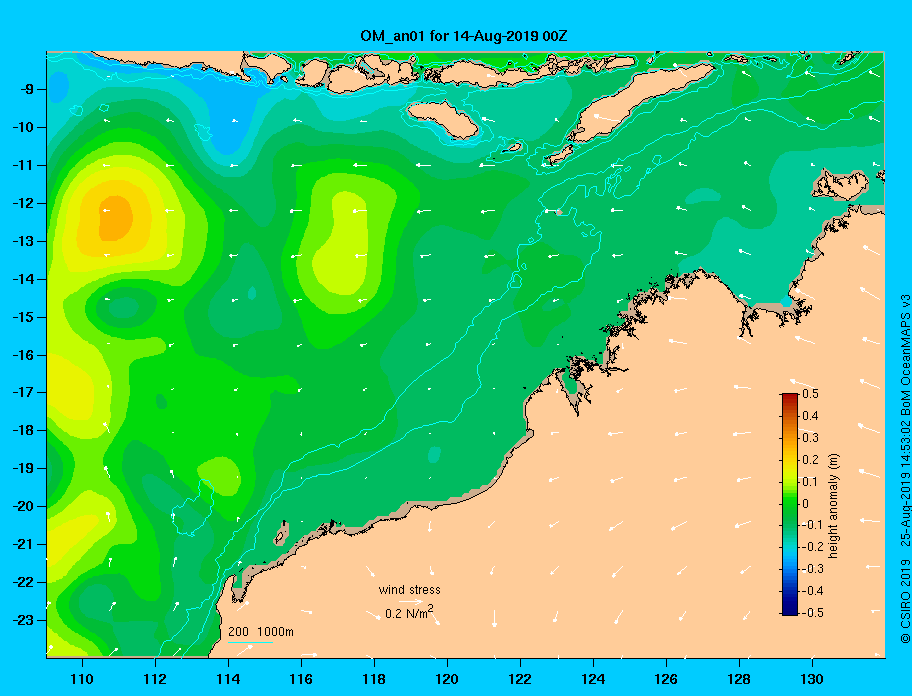912x696 pixels.
Task: Click the latitude label '-15'
Action: [x=23, y=317]
